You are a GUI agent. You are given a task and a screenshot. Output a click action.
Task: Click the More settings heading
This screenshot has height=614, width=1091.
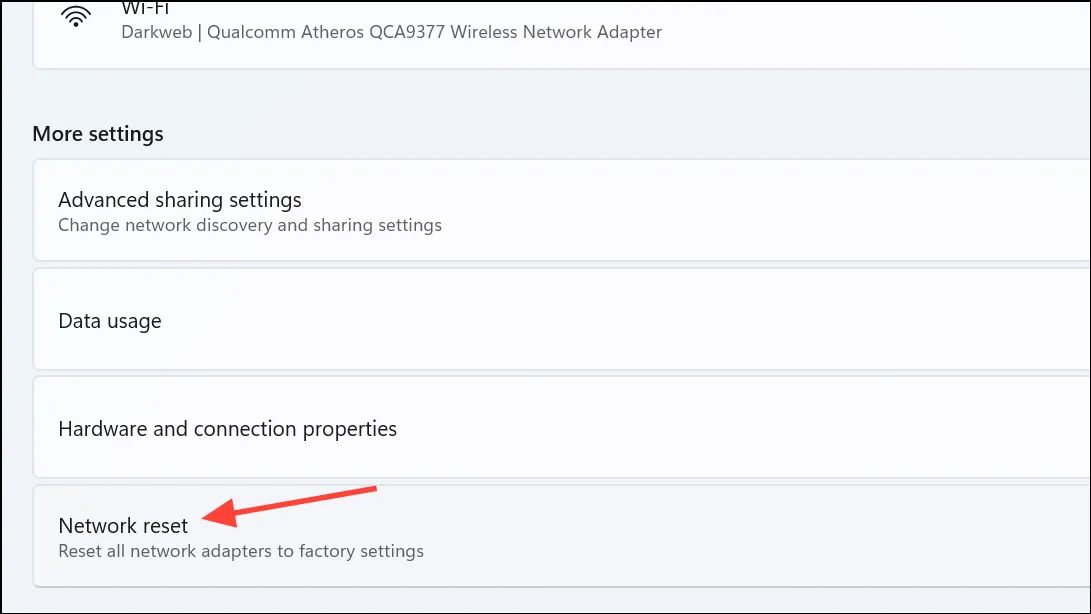(x=98, y=134)
